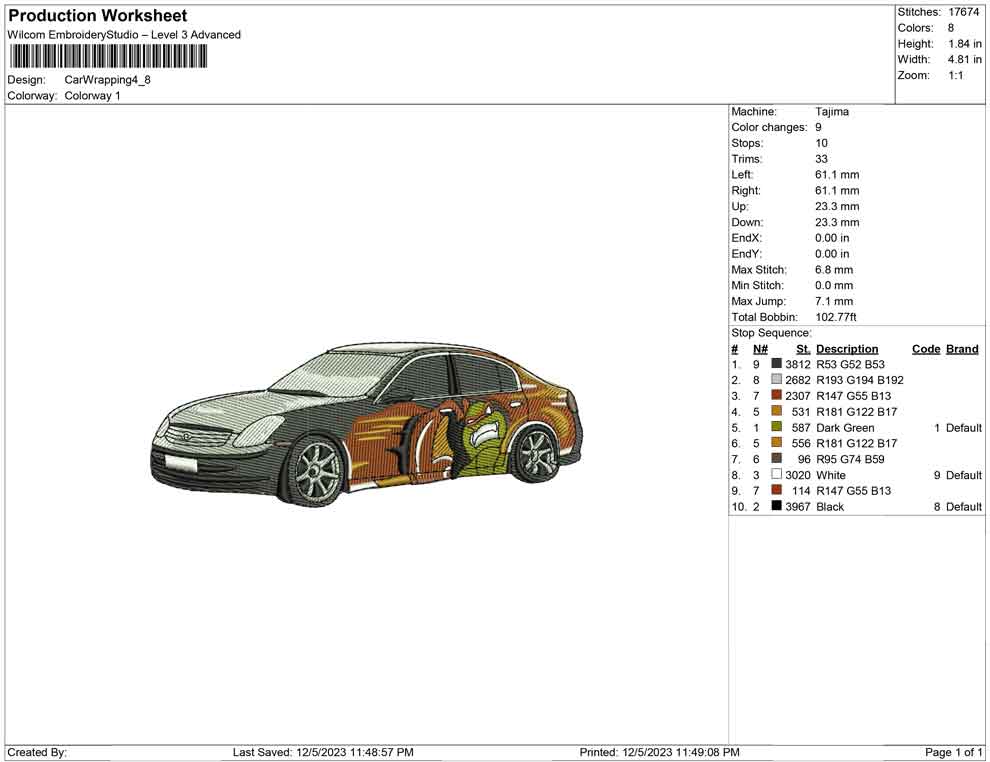The height and width of the screenshot is (762, 990).
Task: Click the Code column header
Action: [926, 349]
